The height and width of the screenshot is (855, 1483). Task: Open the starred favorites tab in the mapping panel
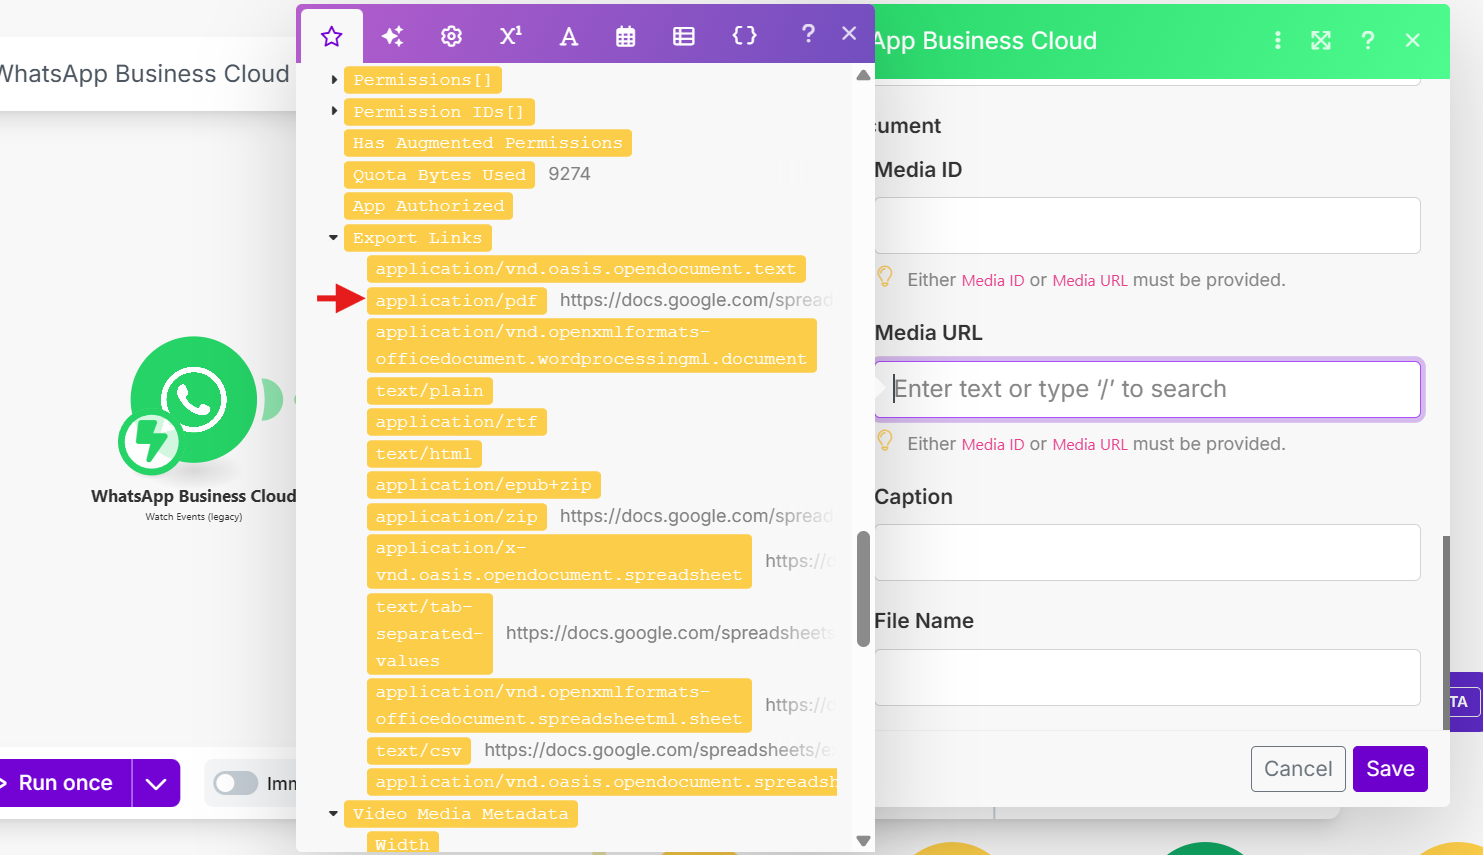pyautogui.click(x=332, y=37)
